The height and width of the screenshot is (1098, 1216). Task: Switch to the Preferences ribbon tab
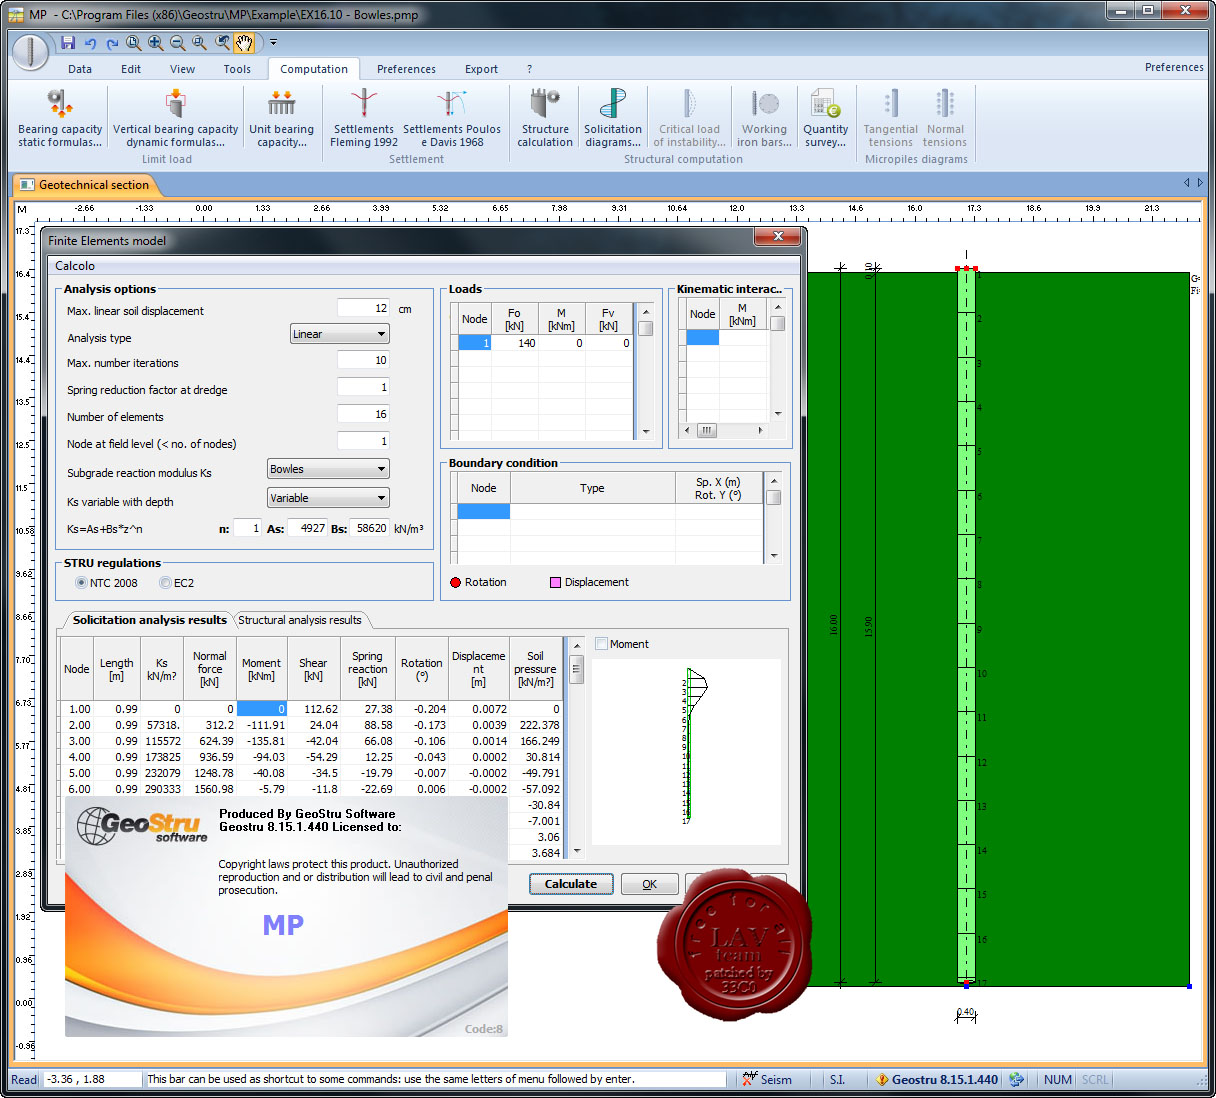click(x=406, y=69)
